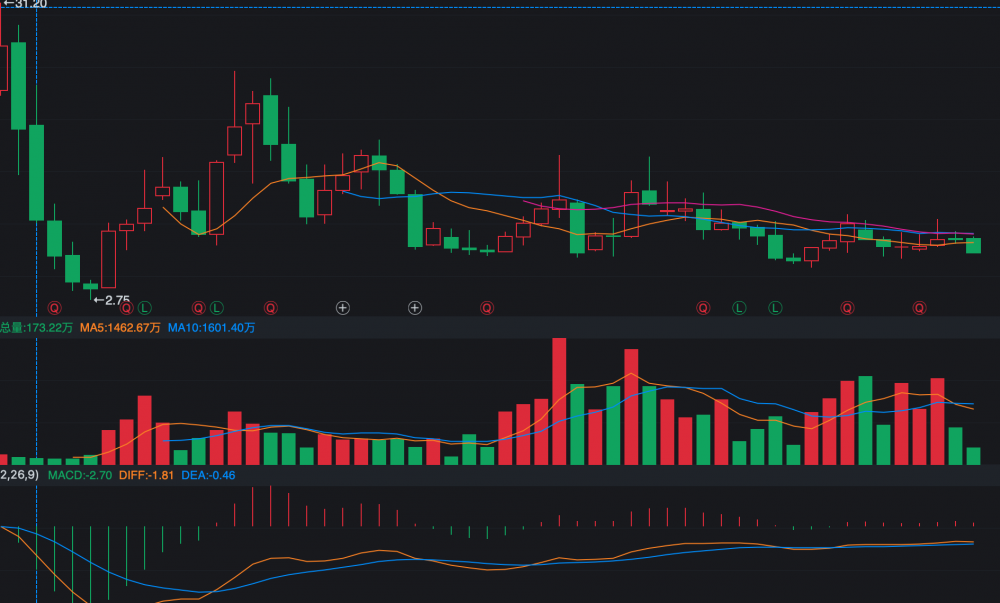The width and height of the screenshot is (1000, 603).
Task: Click the last green L marker
Action: pyautogui.click(x=775, y=308)
